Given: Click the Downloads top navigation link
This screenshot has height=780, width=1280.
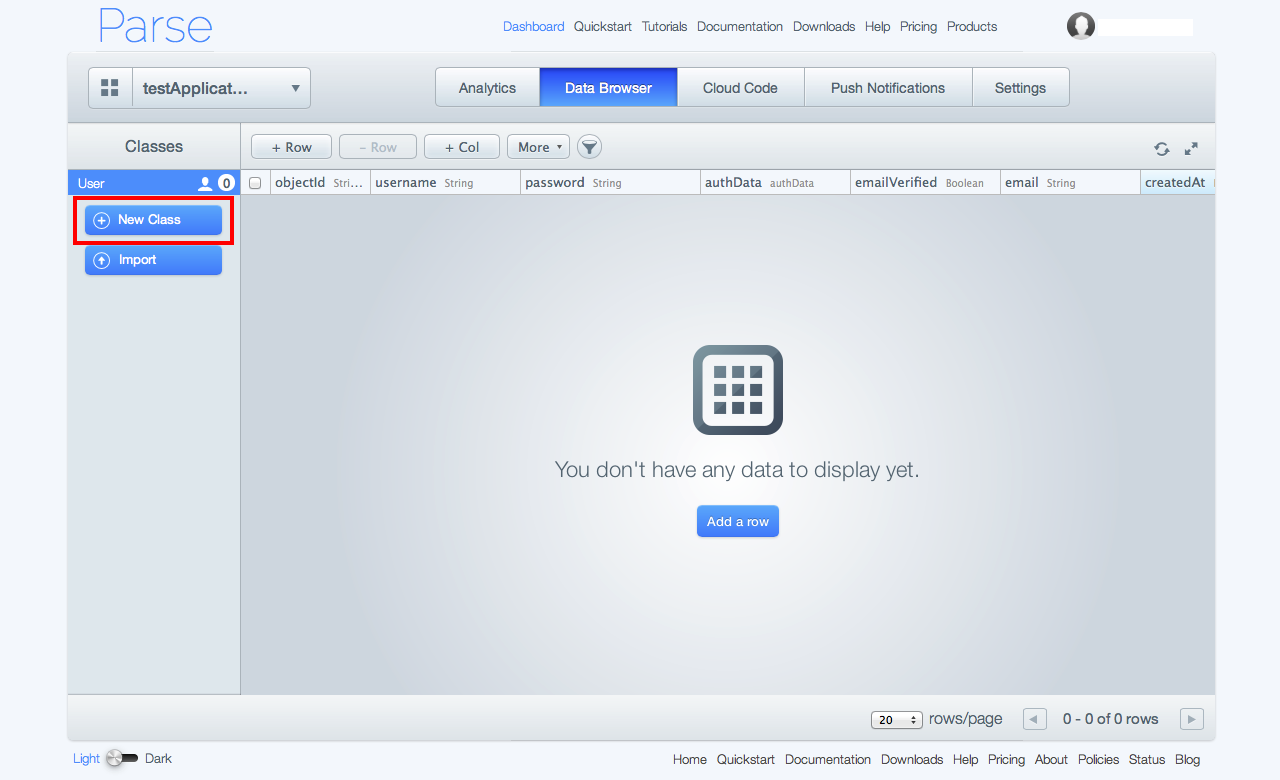Looking at the screenshot, I should pos(824,27).
